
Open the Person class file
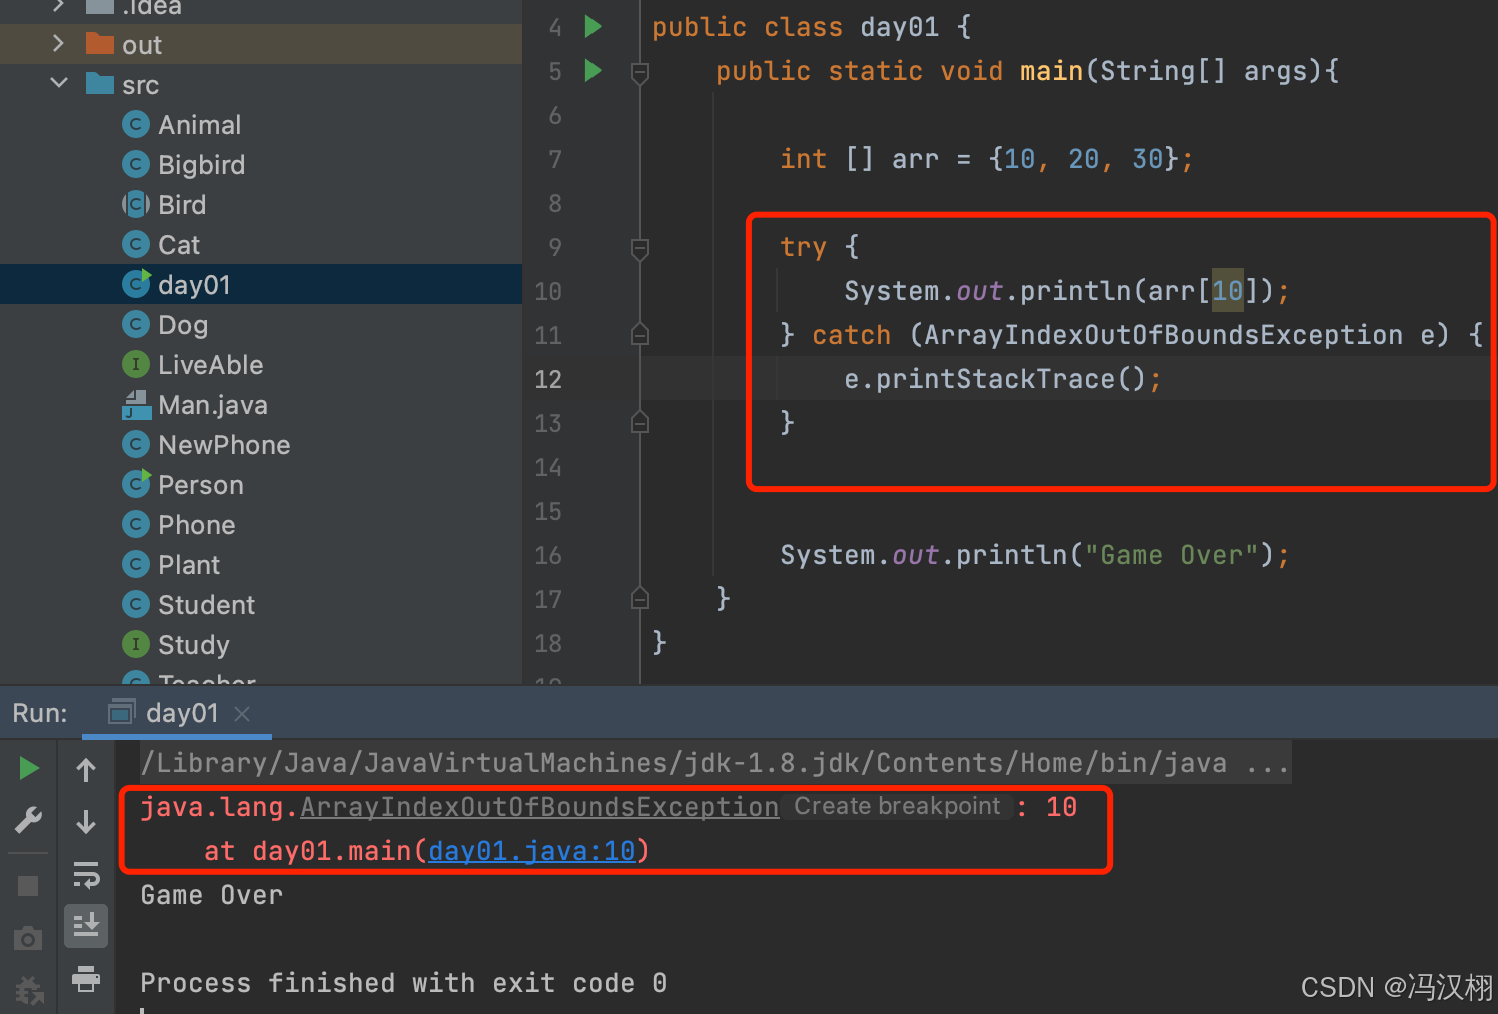200,485
